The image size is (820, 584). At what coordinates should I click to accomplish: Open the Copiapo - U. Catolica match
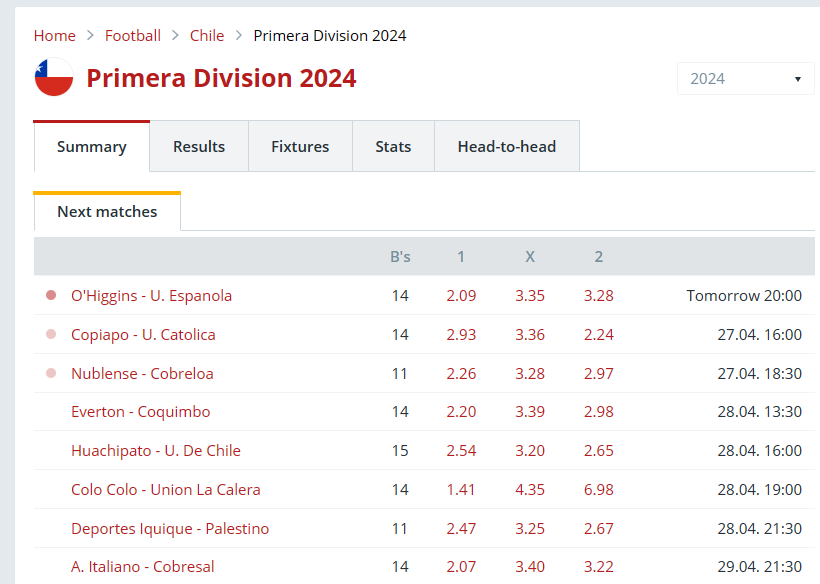[143, 335]
